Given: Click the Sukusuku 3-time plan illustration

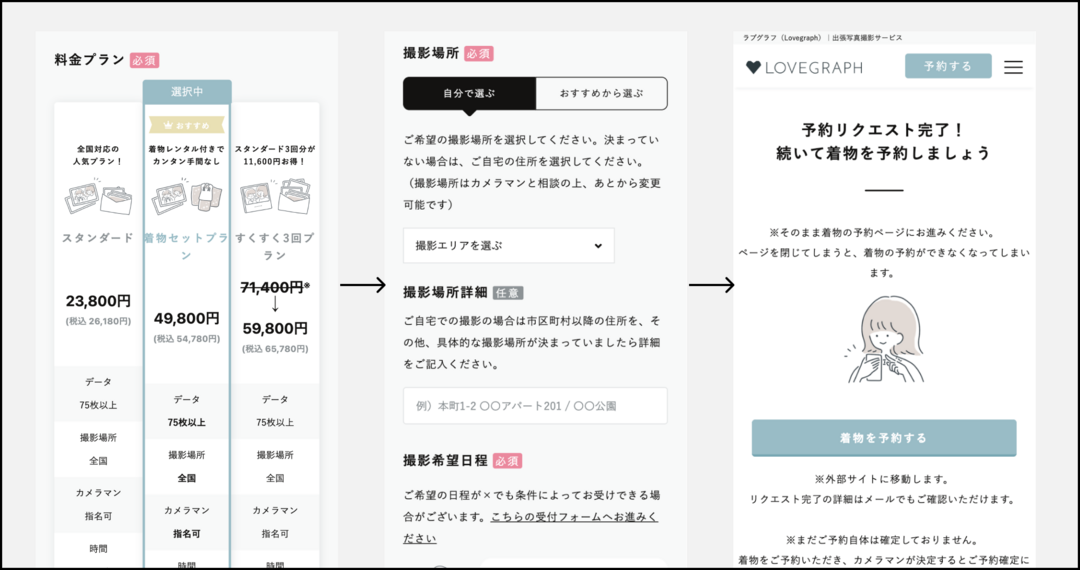Looking at the screenshot, I should pyautogui.click(x=275, y=198).
